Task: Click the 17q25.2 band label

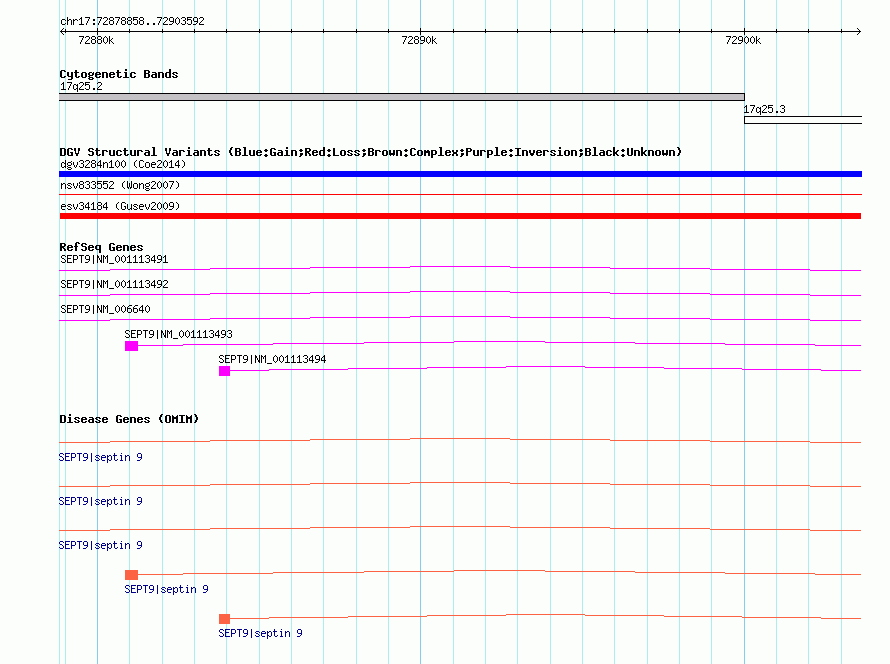Action: 81,86
